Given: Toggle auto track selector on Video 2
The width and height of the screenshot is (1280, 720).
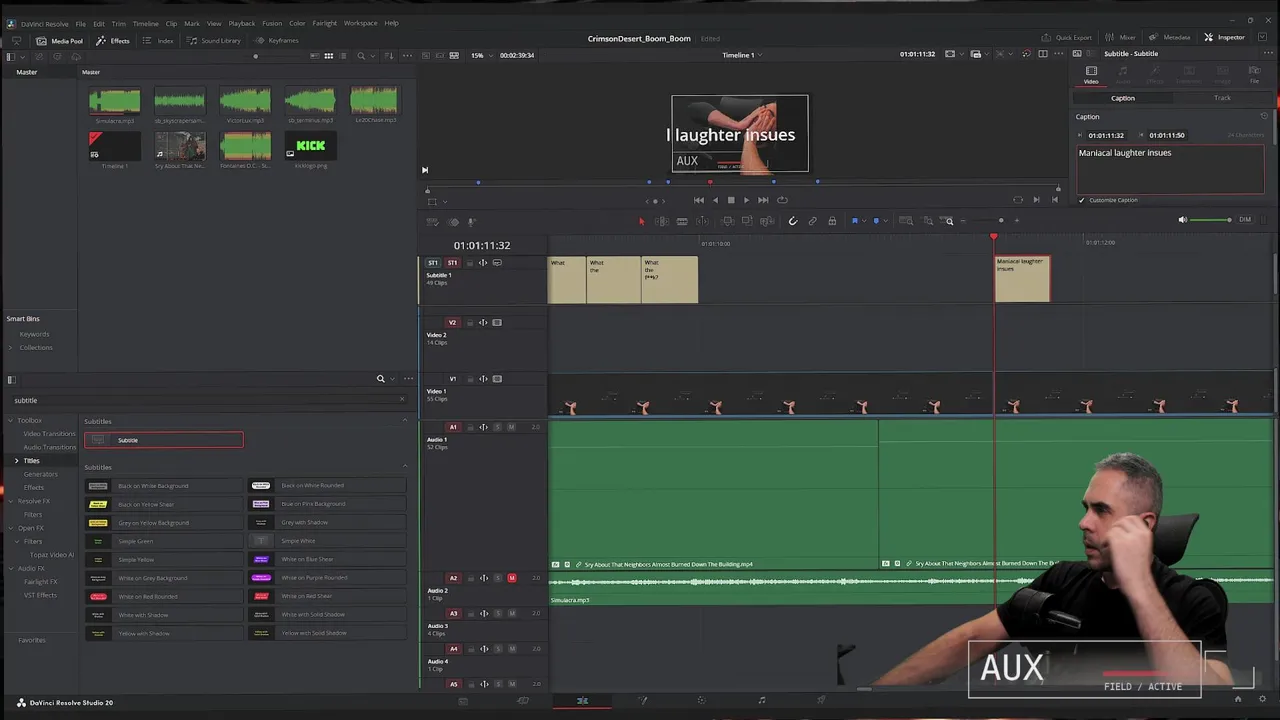Looking at the screenshot, I should pos(483,322).
